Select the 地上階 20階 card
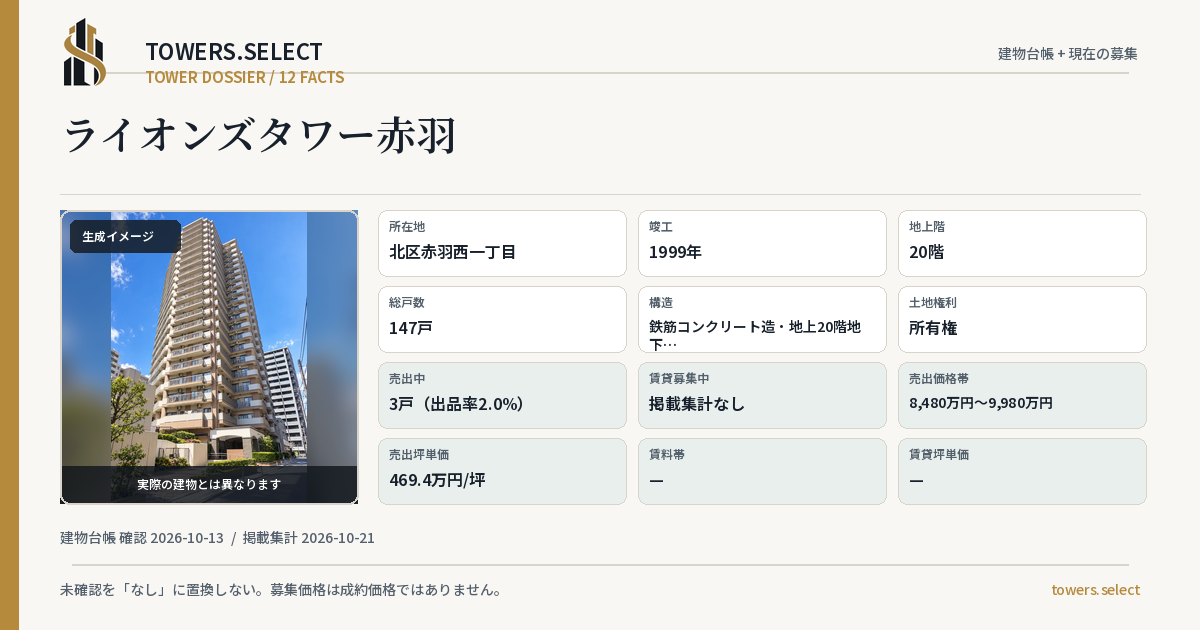This screenshot has width=1200, height=630. 1022,243
